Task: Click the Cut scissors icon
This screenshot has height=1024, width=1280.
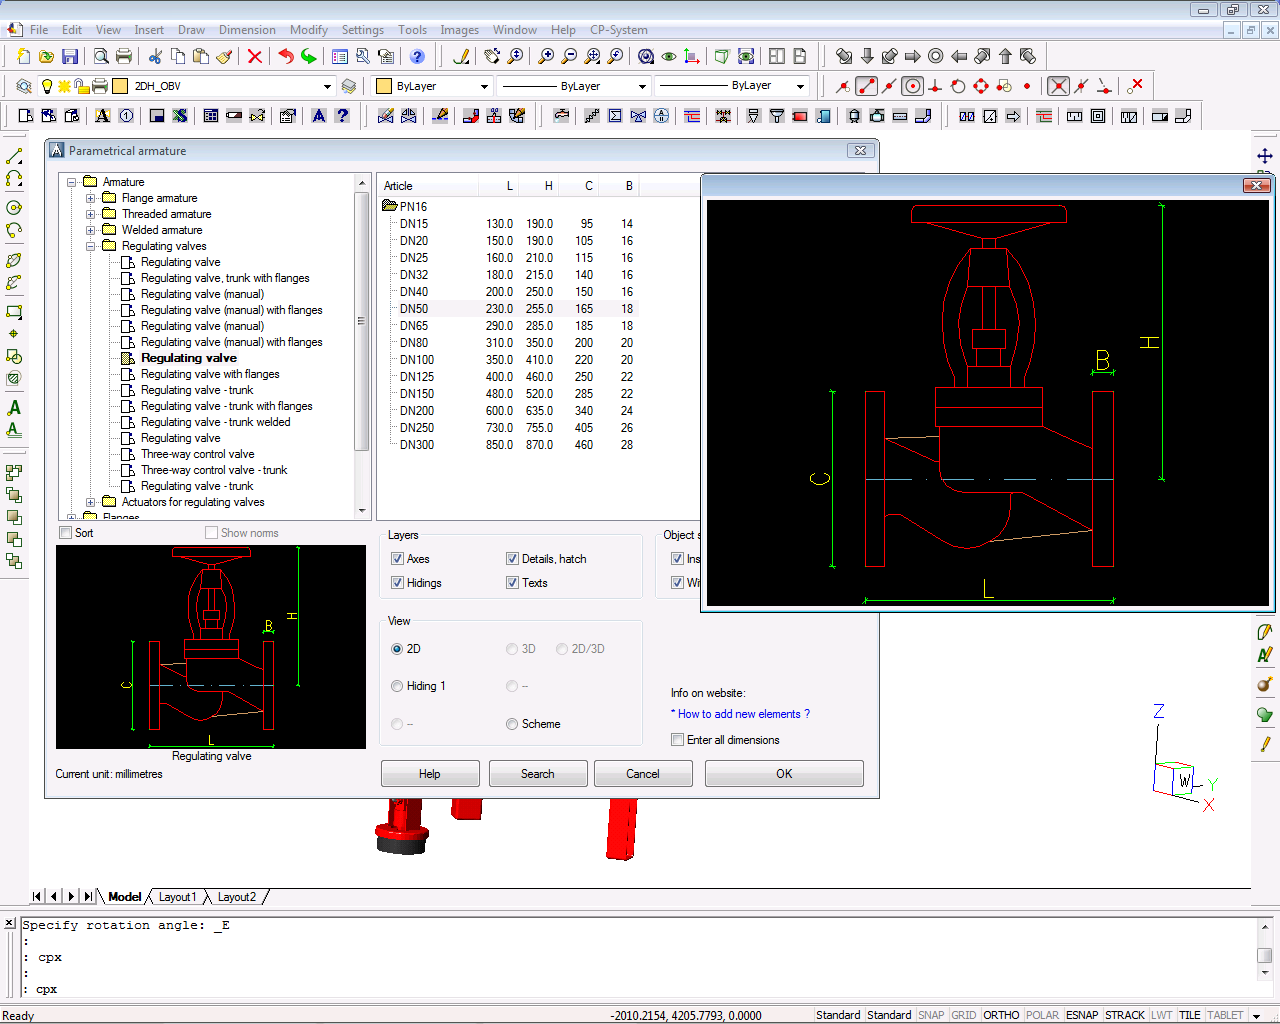Action: [x=155, y=56]
